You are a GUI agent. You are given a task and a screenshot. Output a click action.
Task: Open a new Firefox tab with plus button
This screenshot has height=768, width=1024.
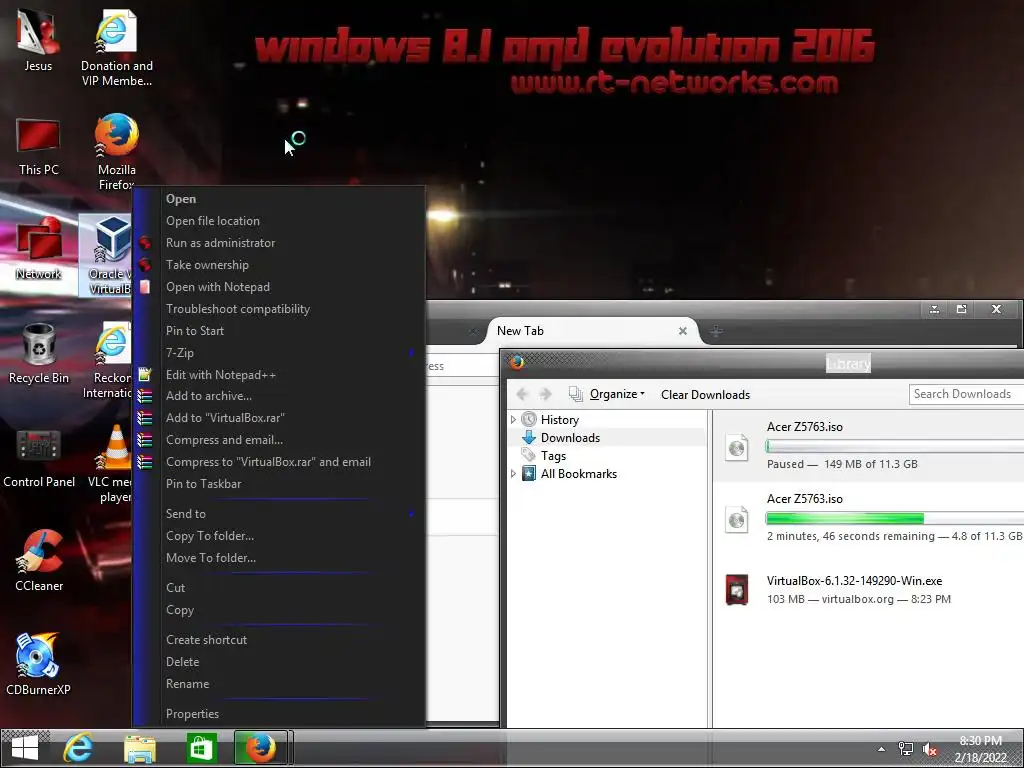pos(716,332)
